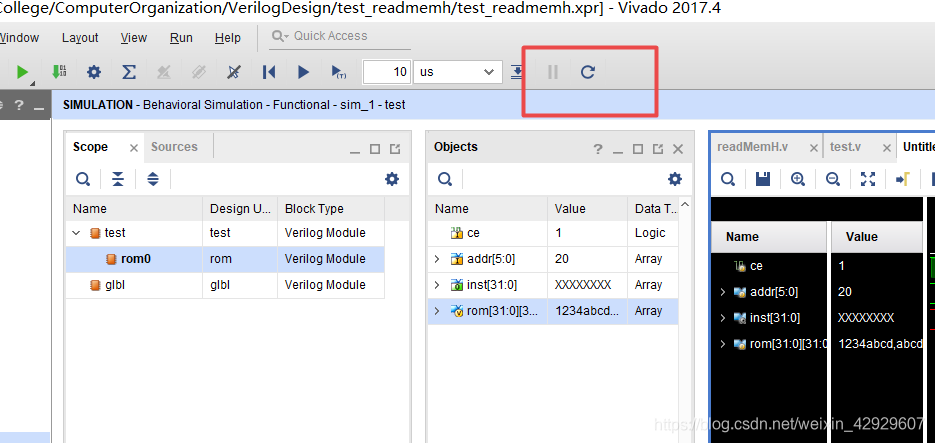Restart the simulation with rewind icon

point(269,72)
